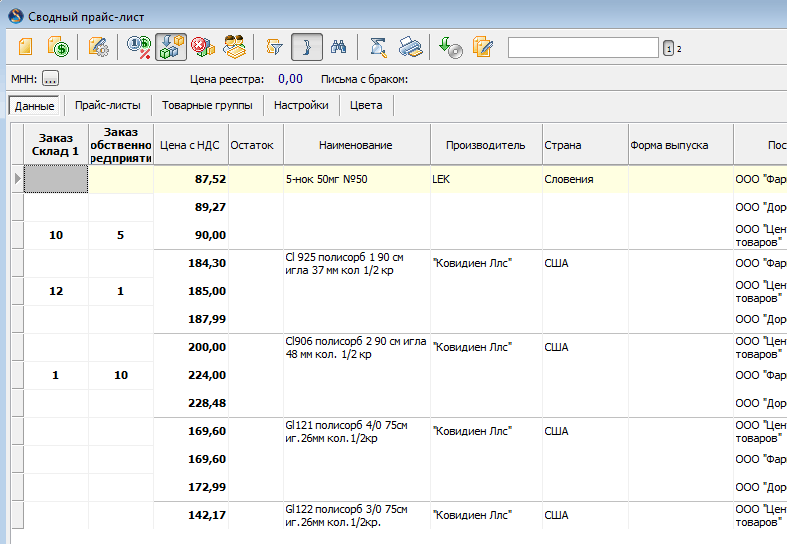Click the two people suppliers icon

234,47
